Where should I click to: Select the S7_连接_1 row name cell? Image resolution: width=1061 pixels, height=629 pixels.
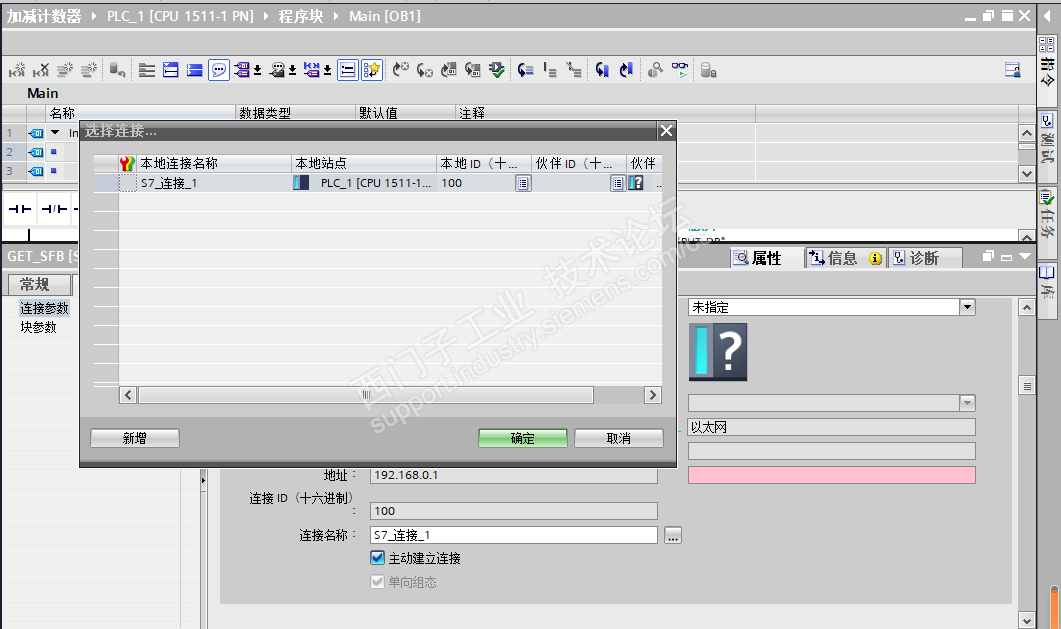pos(215,183)
